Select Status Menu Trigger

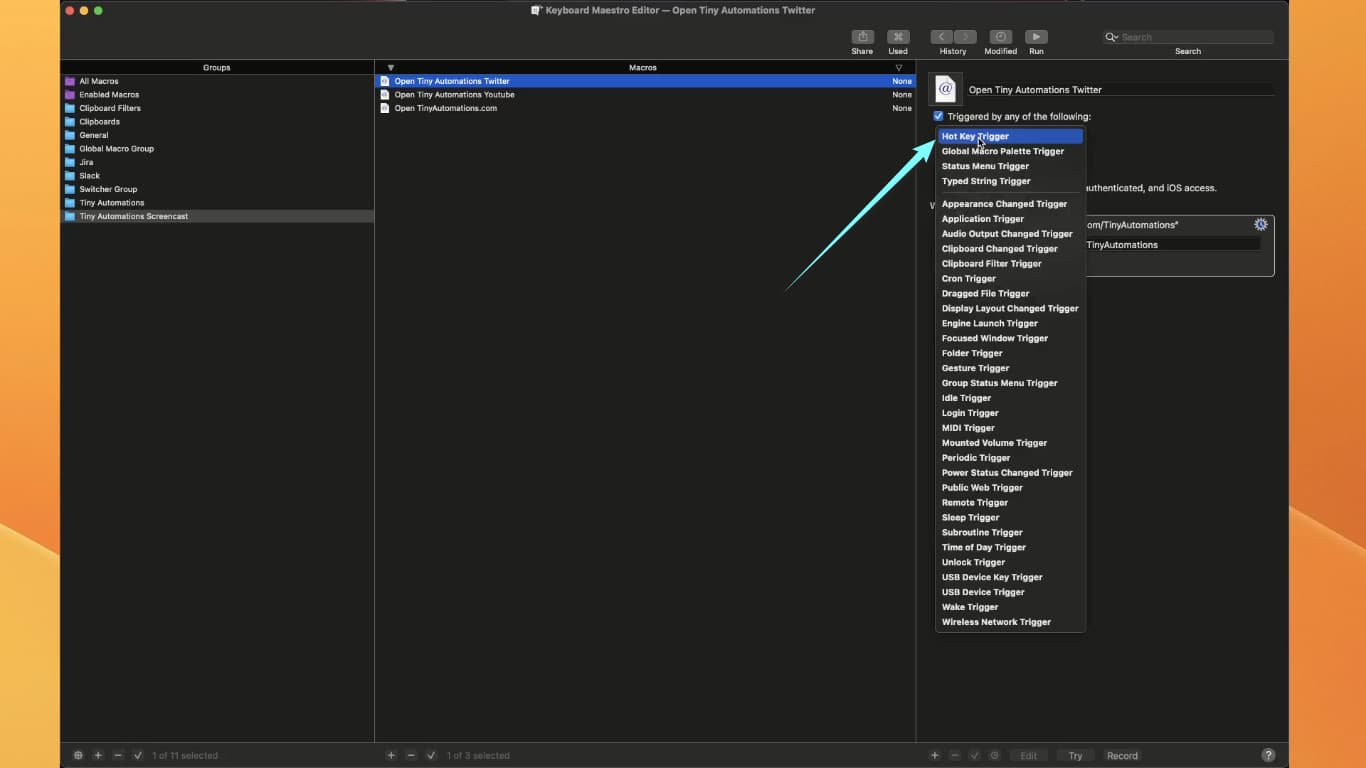pos(1010,166)
